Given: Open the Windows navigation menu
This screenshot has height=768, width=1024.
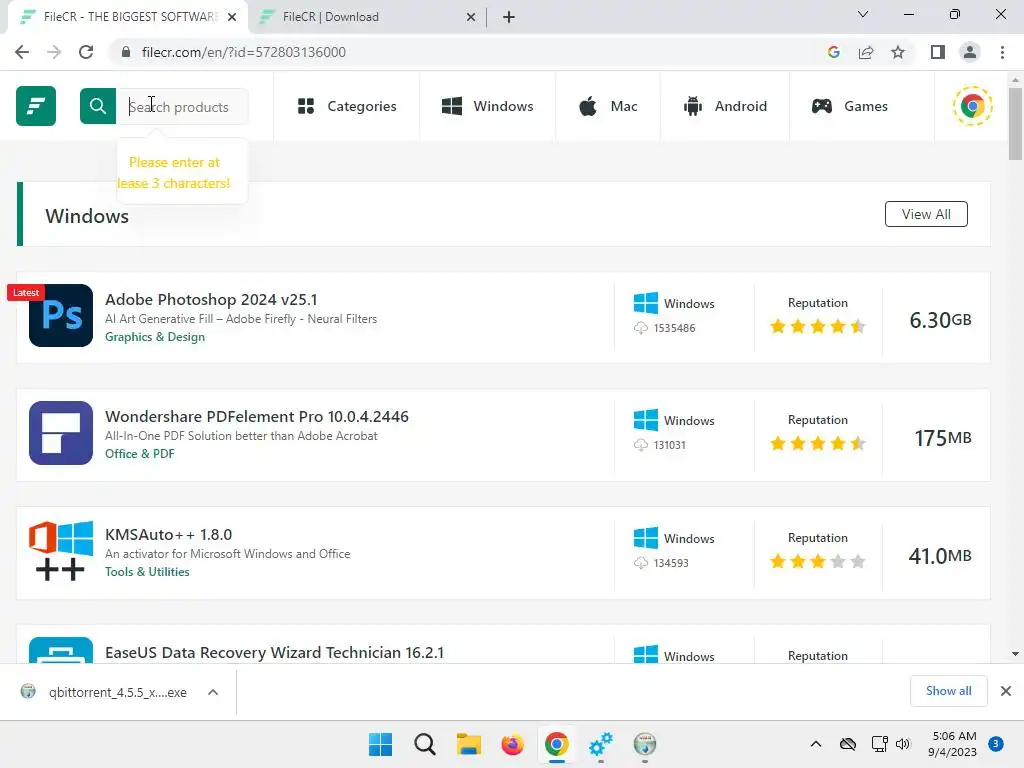Looking at the screenshot, I should pyautogui.click(x=487, y=106).
